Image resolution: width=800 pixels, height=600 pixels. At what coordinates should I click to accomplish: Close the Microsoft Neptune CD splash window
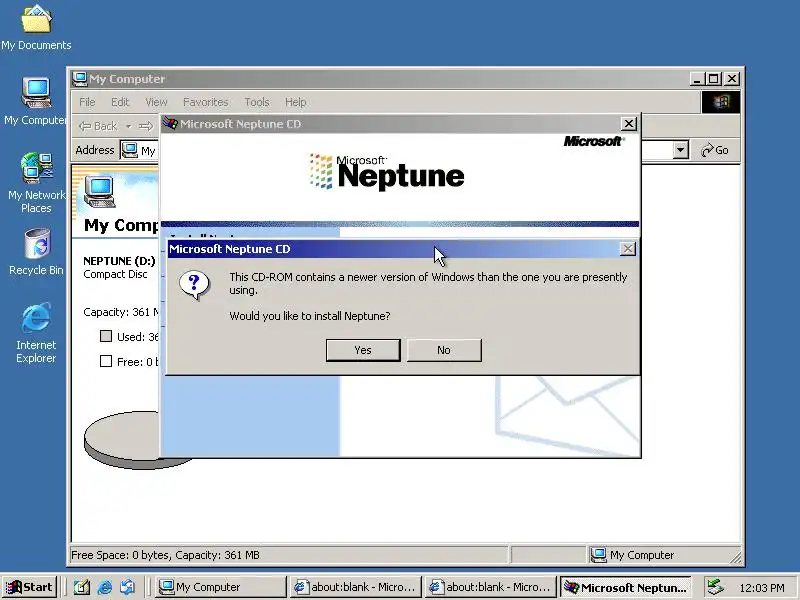(629, 124)
